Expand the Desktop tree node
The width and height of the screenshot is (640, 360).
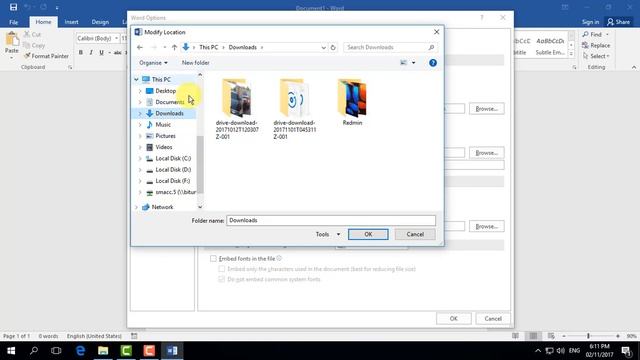click(140, 91)
